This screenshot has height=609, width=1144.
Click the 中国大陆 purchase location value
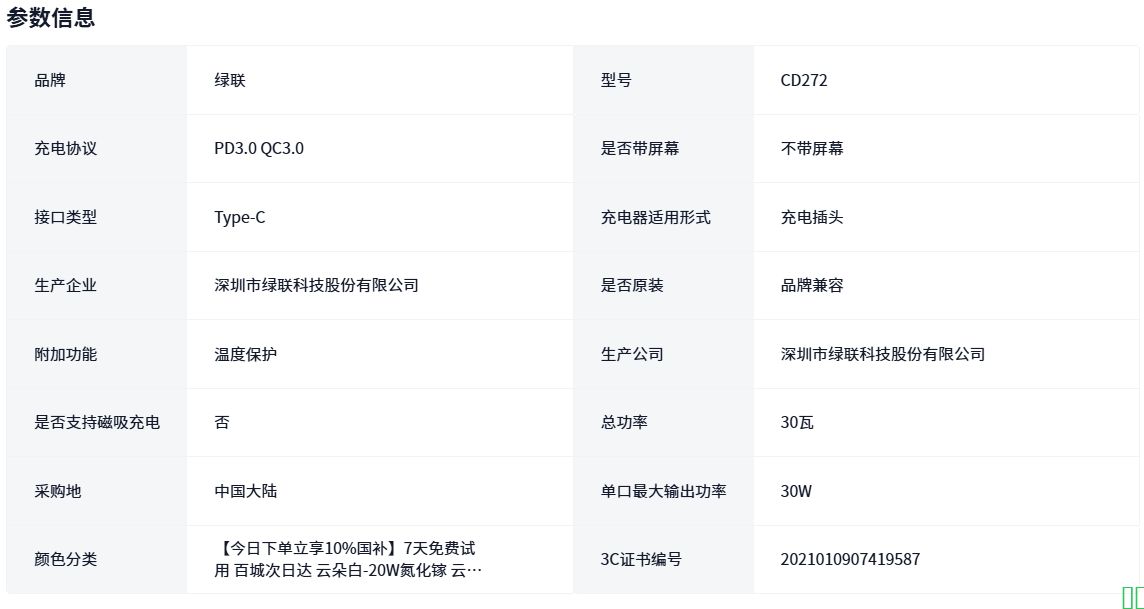click(246, 491)
